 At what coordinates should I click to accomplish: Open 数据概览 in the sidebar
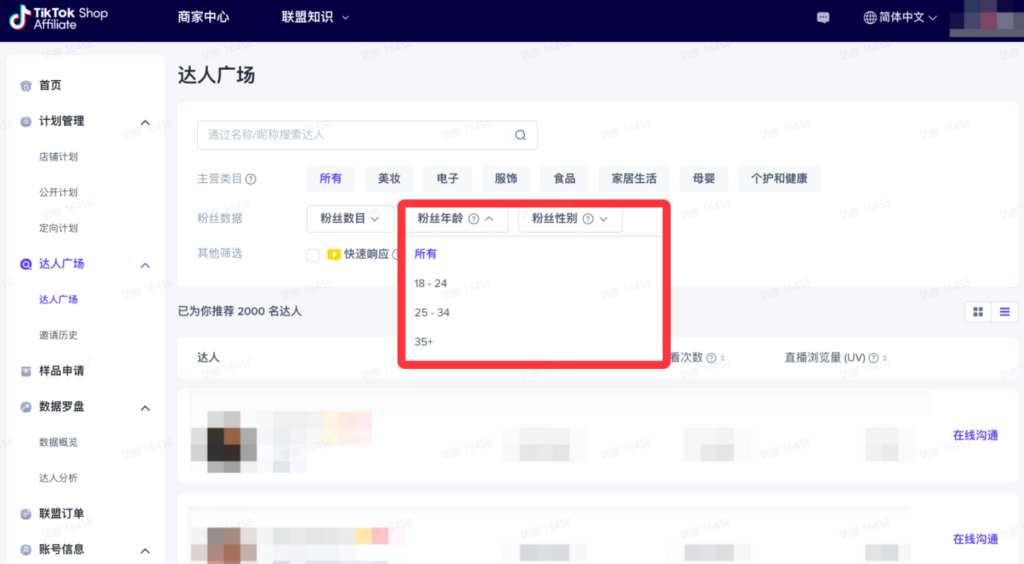(58, 443)
